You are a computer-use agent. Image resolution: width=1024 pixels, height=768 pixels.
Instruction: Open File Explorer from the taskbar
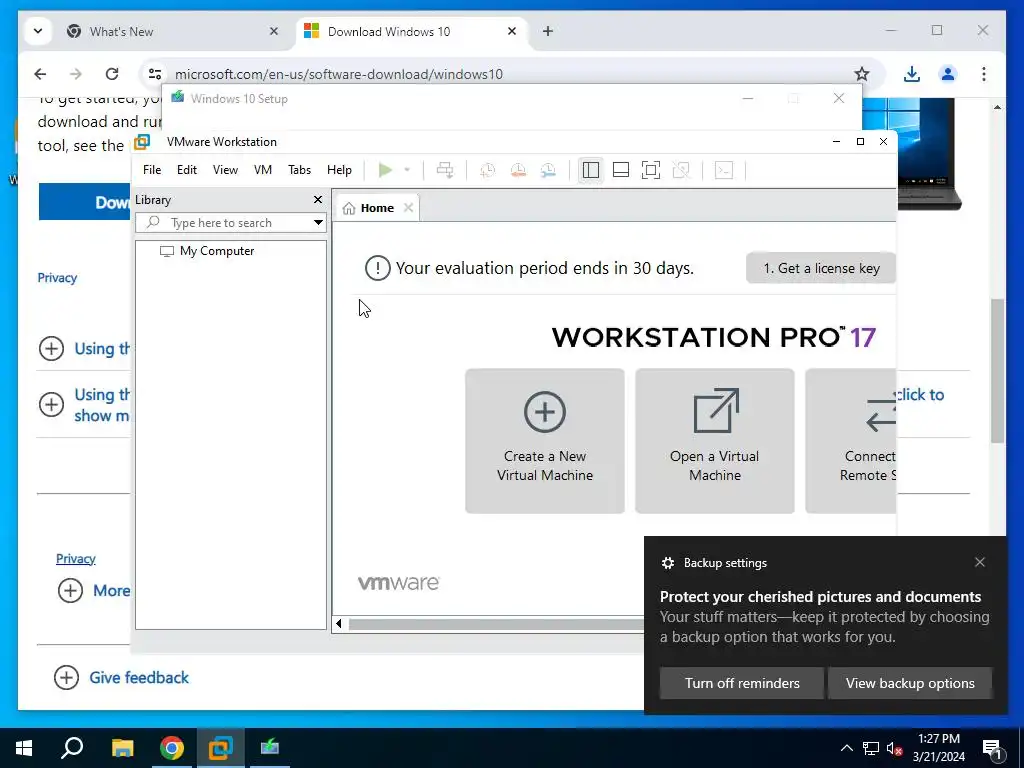[122, 748]
